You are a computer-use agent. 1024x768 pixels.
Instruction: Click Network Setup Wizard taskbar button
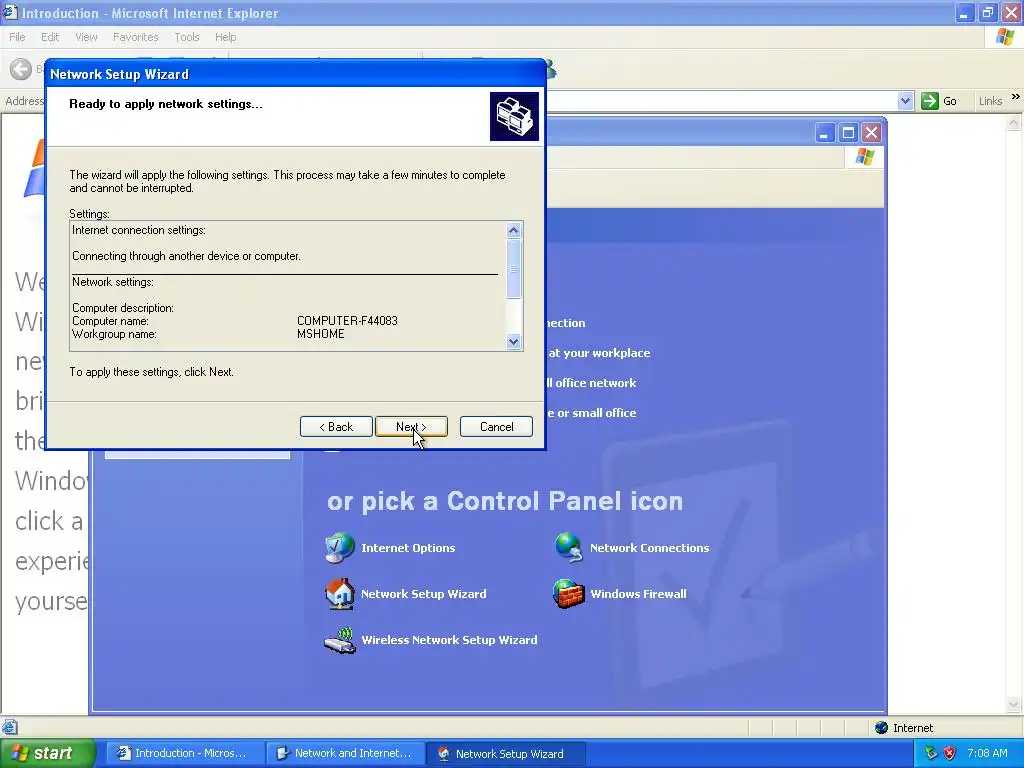[x=505, y=754]
